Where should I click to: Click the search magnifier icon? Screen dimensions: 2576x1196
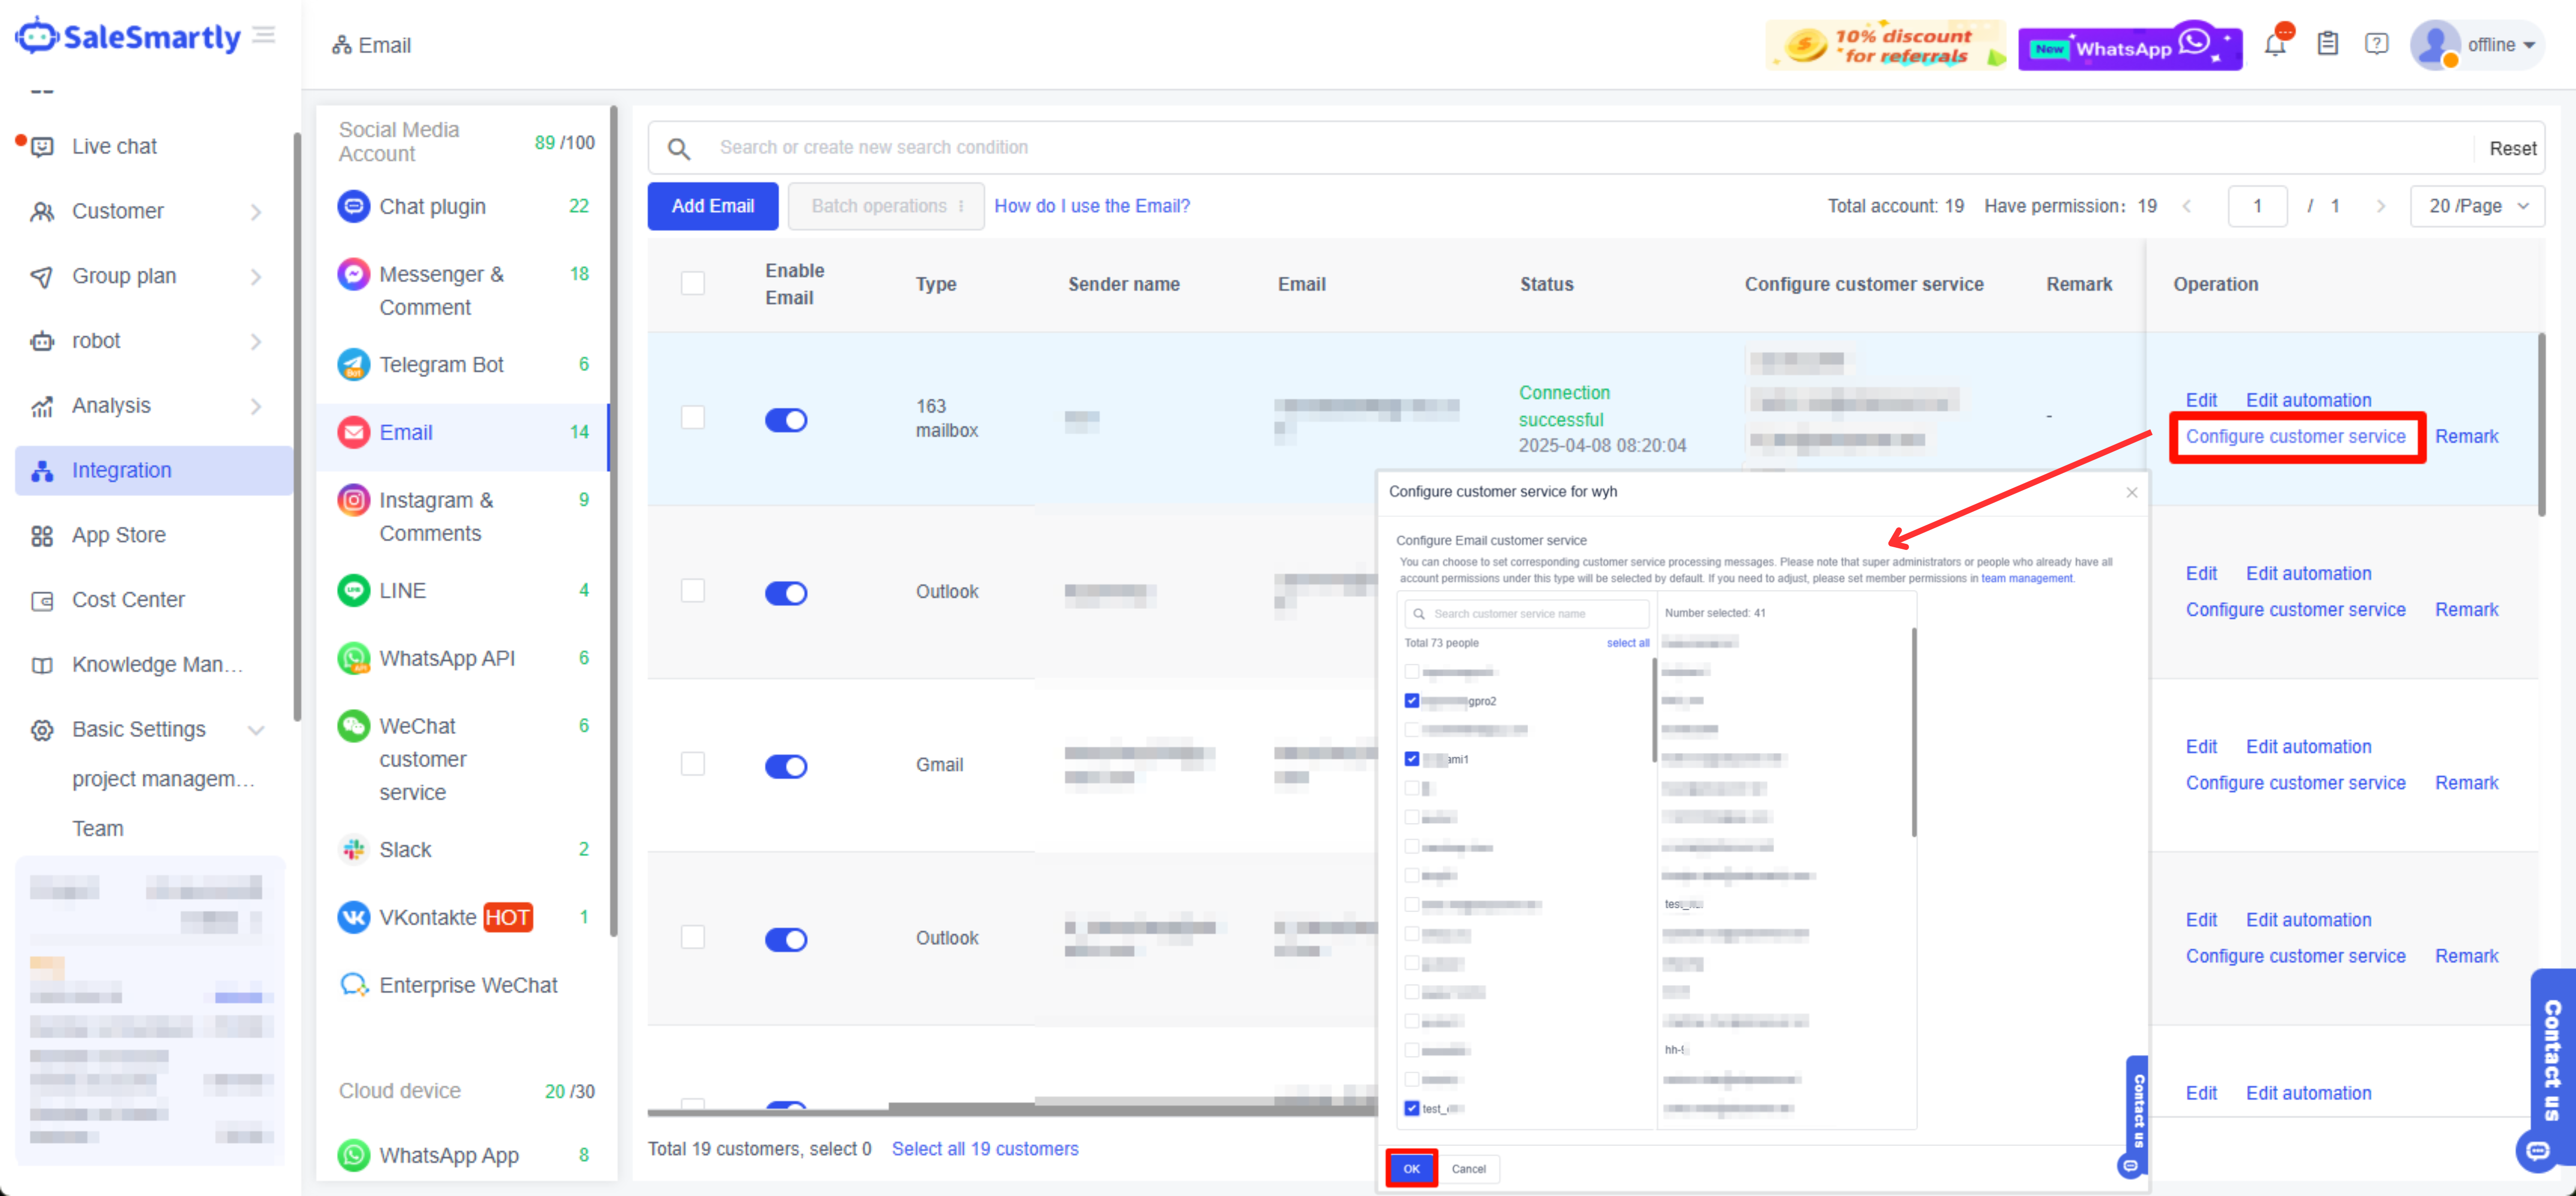click(679, 149)
